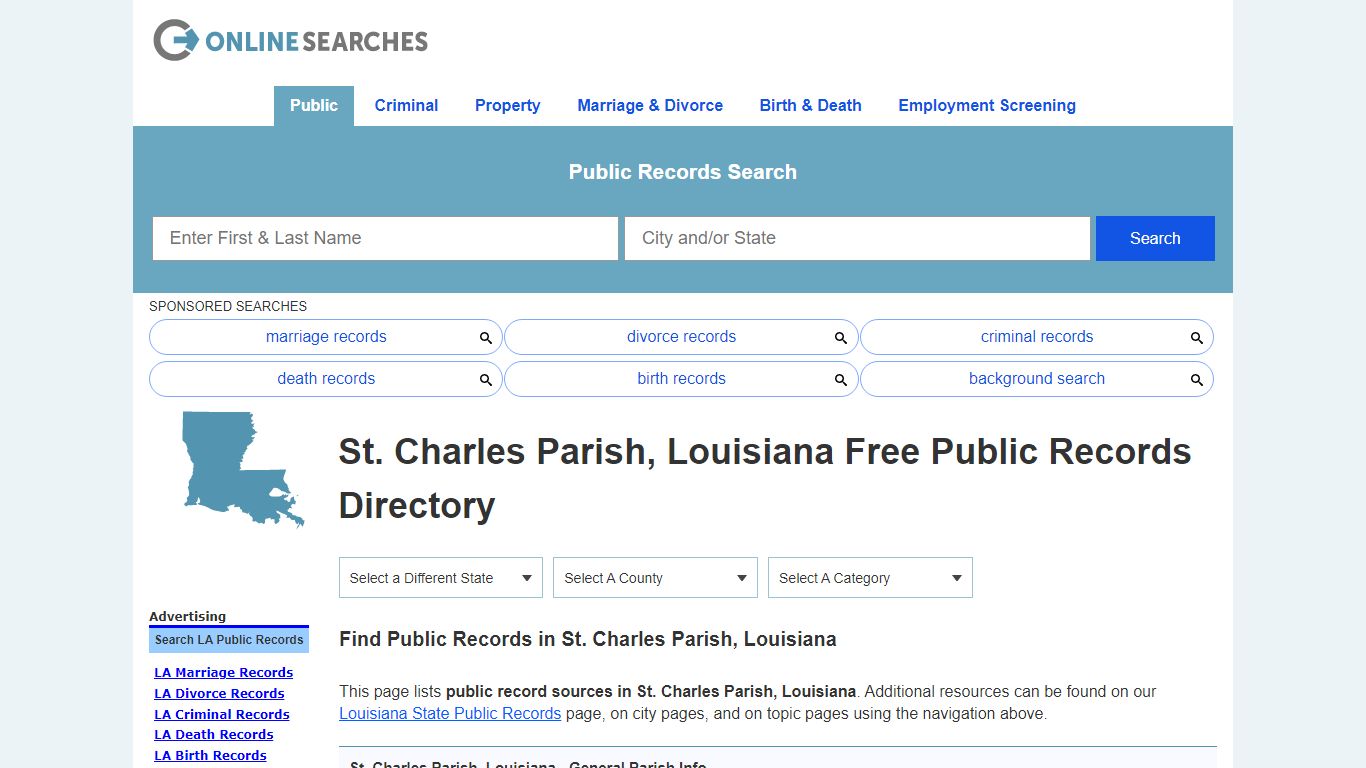Viewport: 1366px width, 768px height.
Task: Focus the City and/or State field
Action: pos(857,238)
